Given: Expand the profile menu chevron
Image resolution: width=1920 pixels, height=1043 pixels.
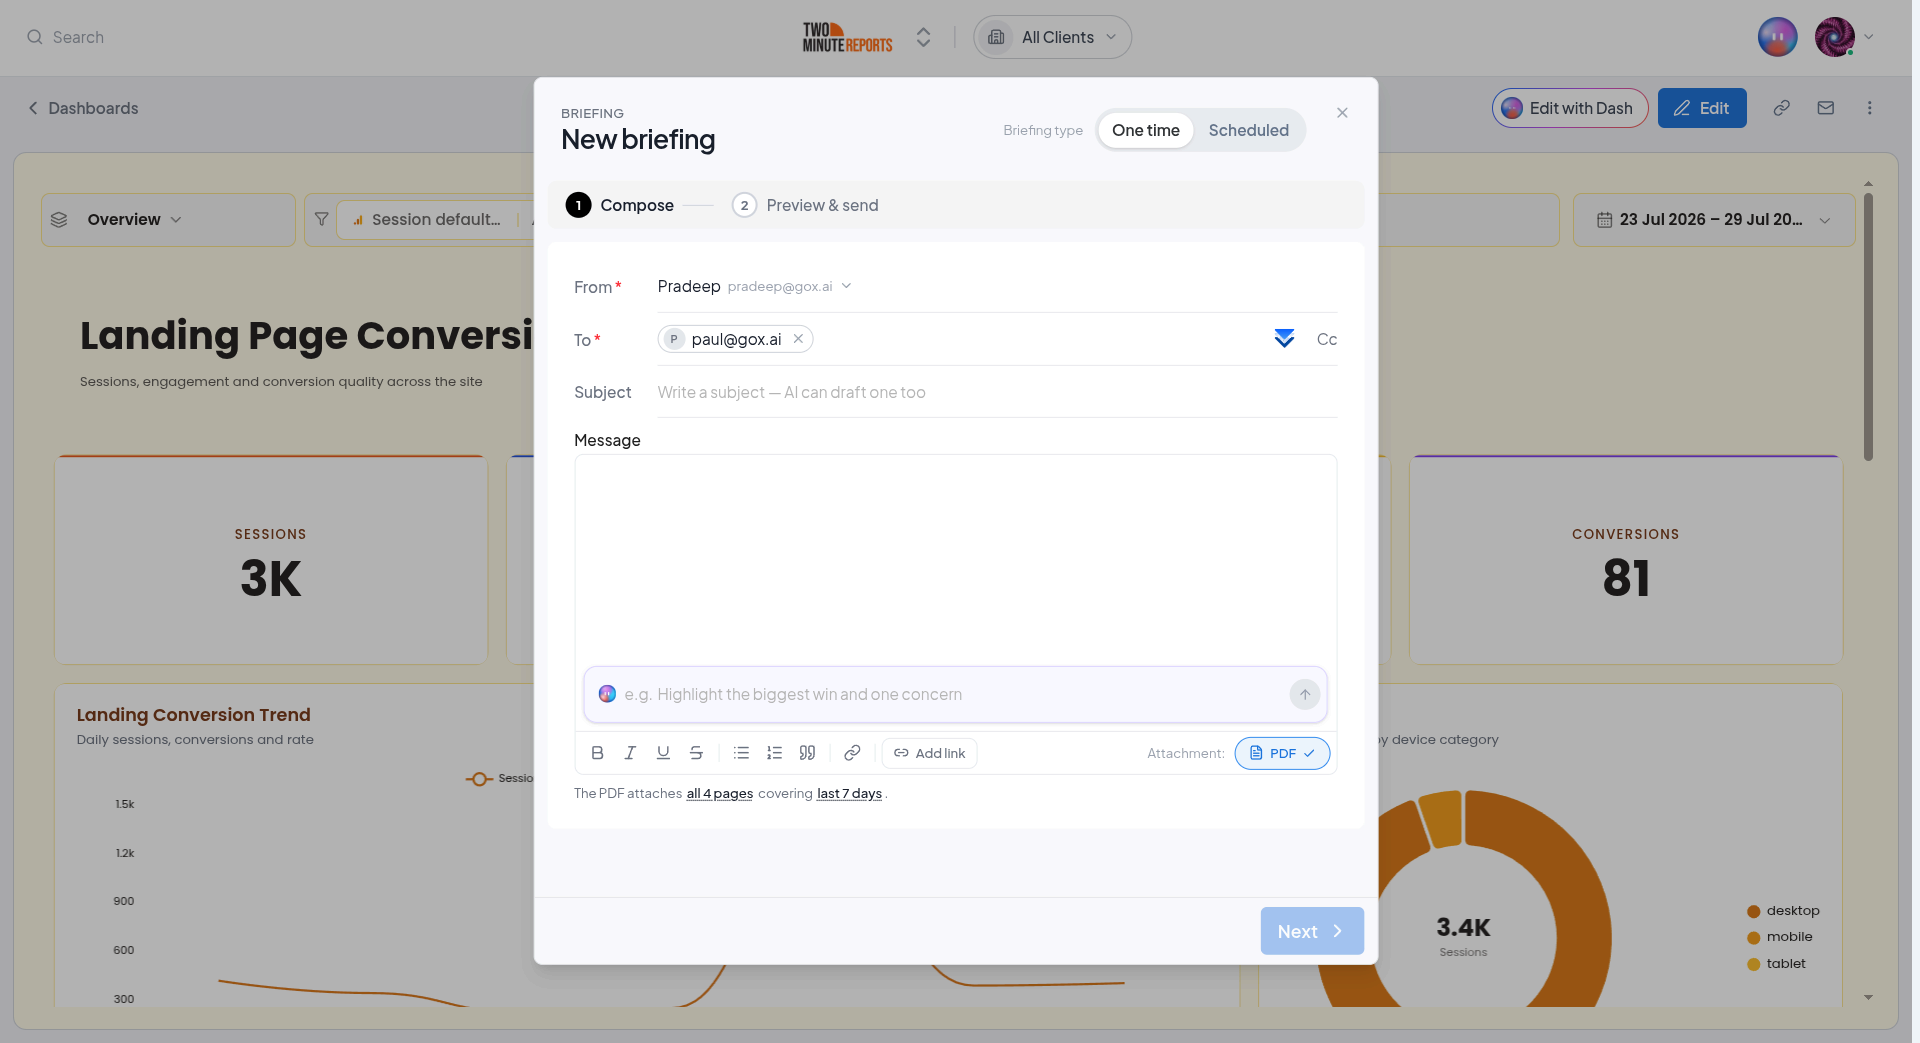Looking at the screenshot, I should click(x=1868, y=37).
